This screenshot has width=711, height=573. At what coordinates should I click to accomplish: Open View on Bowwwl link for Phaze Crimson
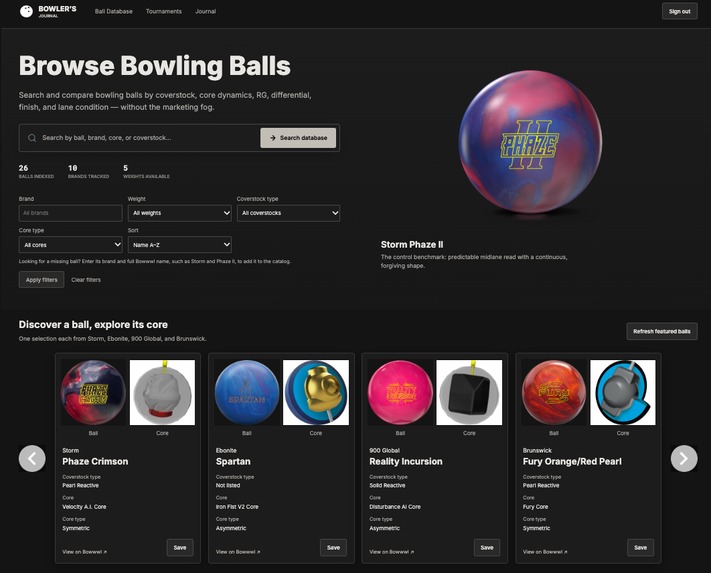pos(84,552)
